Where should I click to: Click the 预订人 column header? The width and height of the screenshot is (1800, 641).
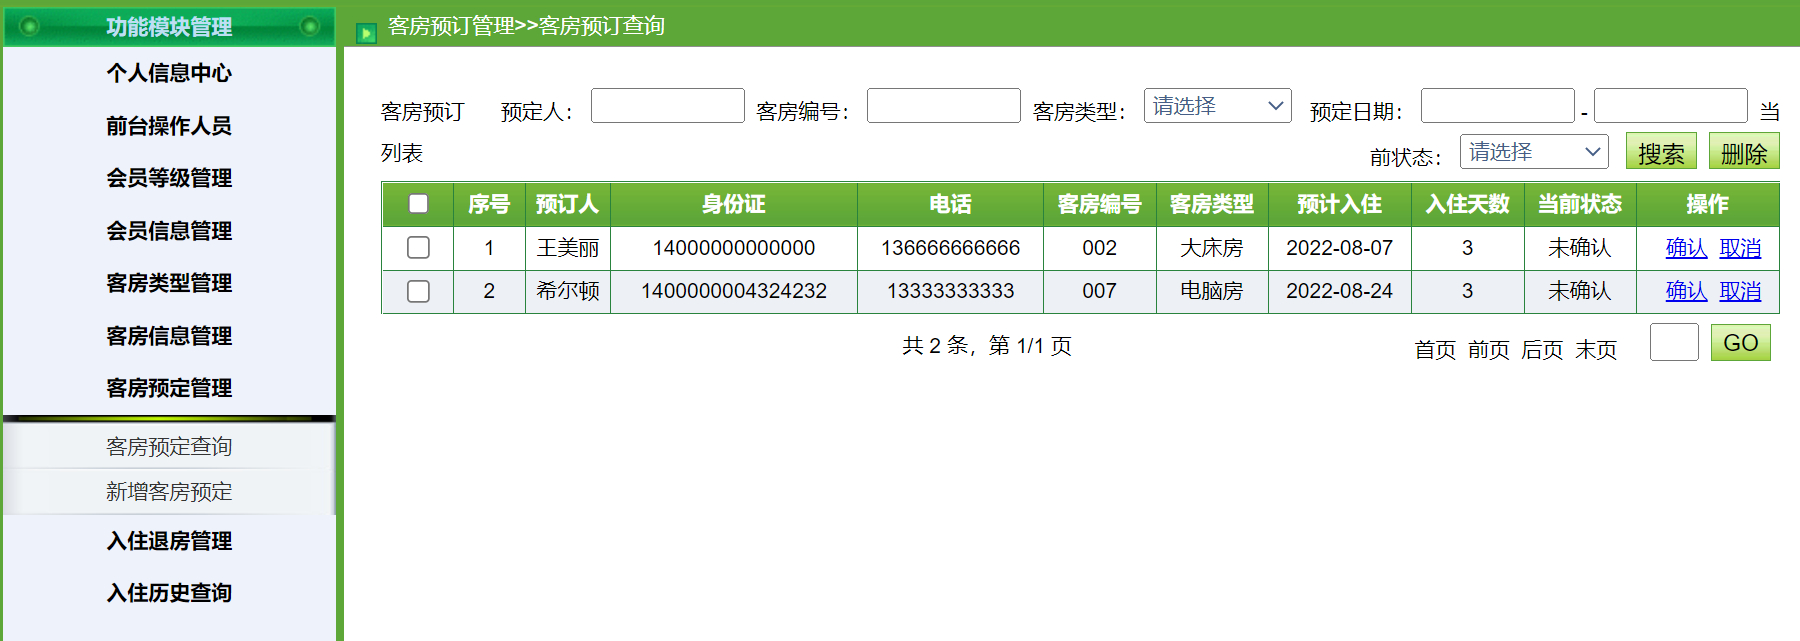567,204
